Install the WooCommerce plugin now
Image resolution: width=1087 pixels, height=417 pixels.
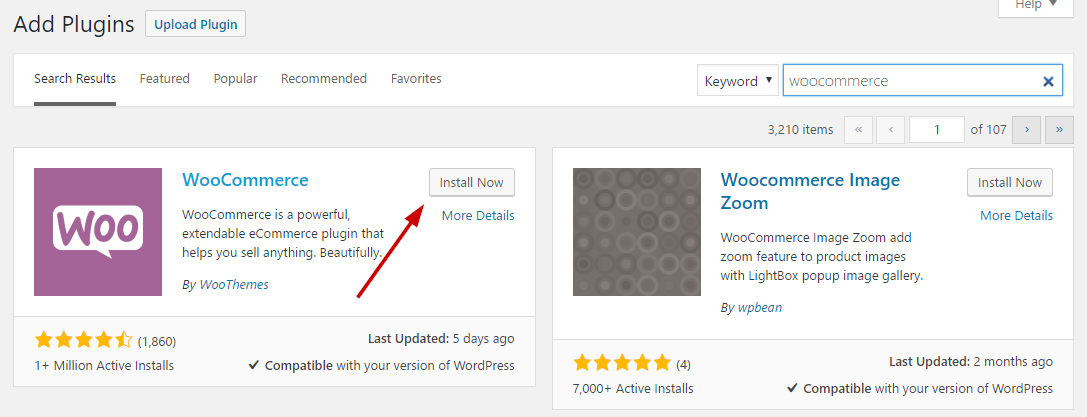tap(471, 183)
